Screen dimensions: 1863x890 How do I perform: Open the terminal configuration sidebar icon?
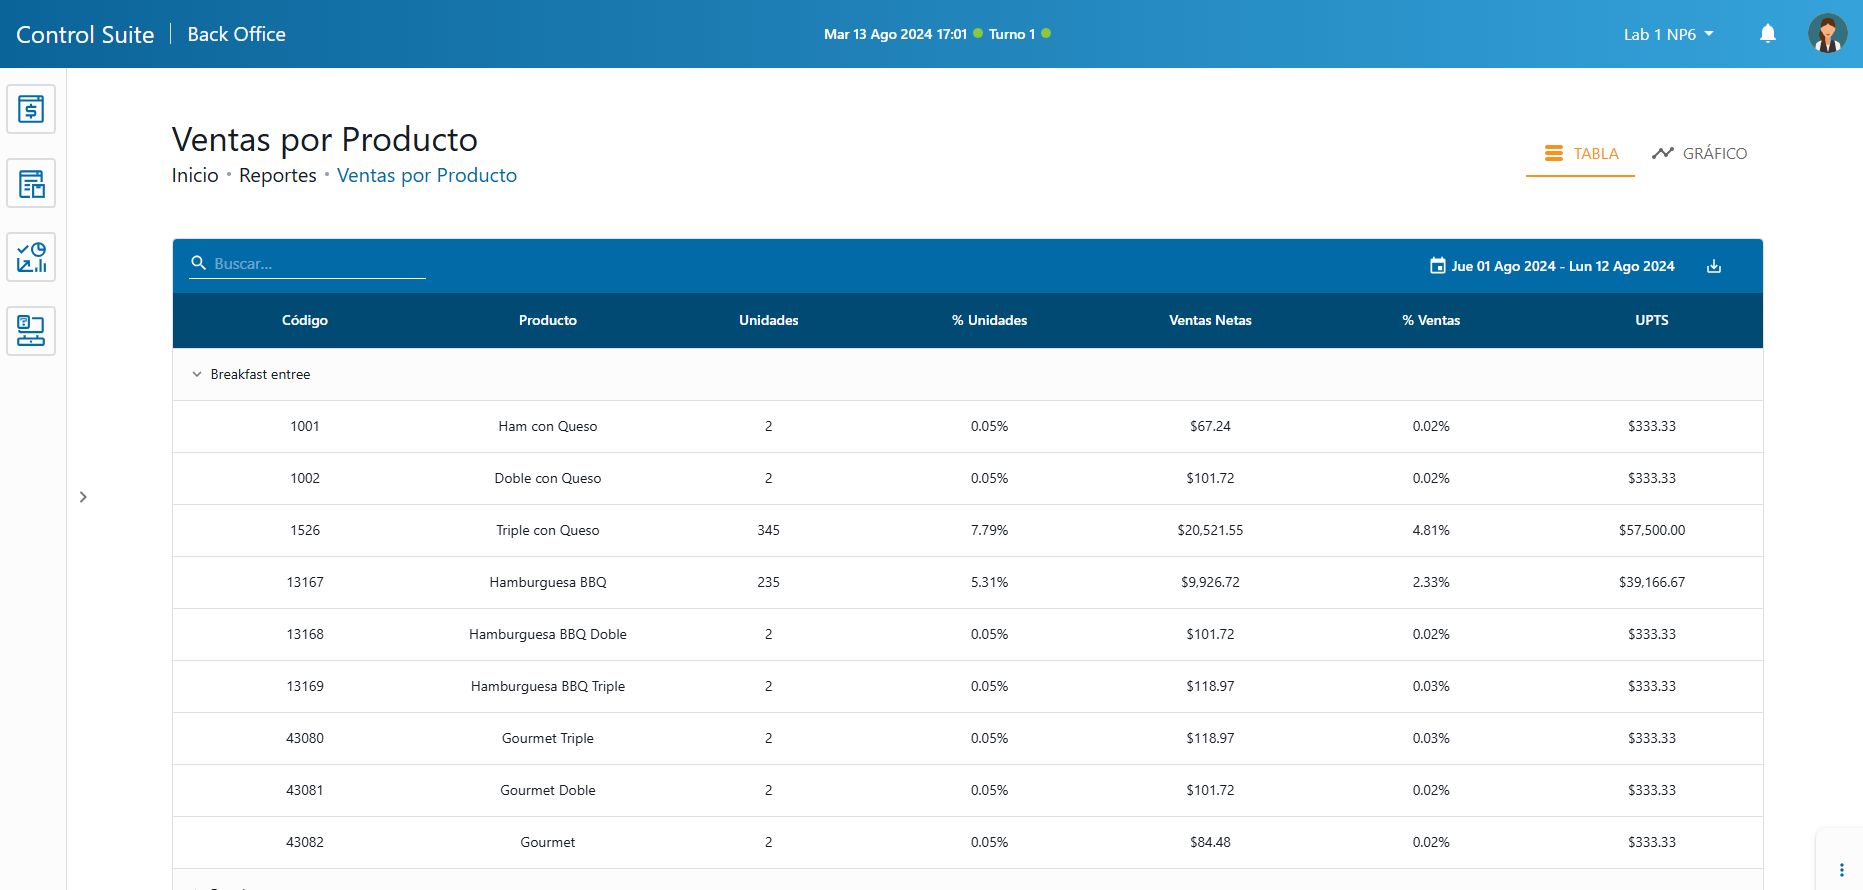click(31, 331)
